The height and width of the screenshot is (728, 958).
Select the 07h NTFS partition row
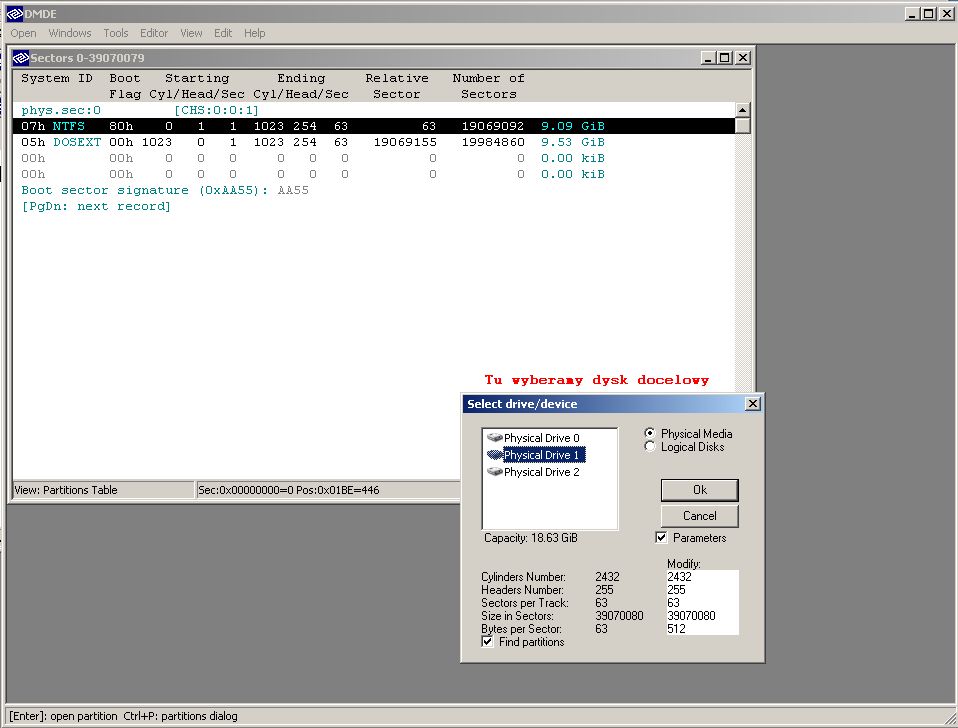373,126
